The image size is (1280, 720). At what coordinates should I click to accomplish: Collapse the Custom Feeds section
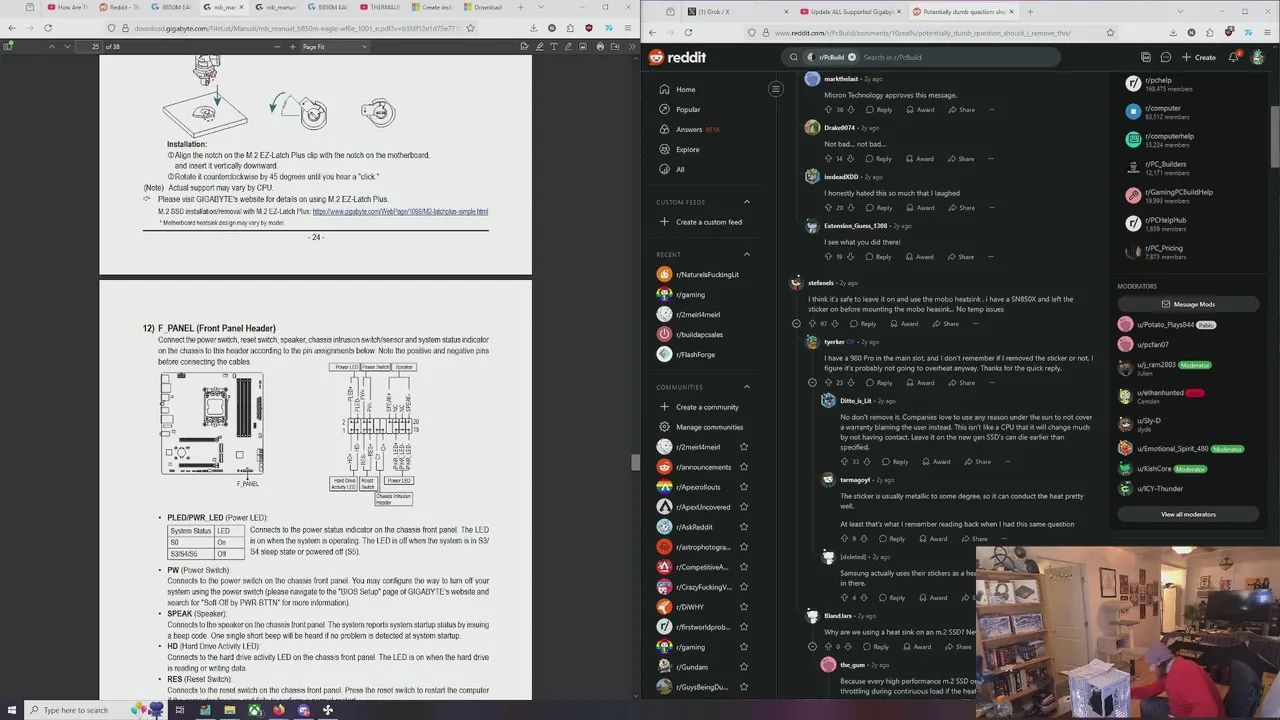746,202
